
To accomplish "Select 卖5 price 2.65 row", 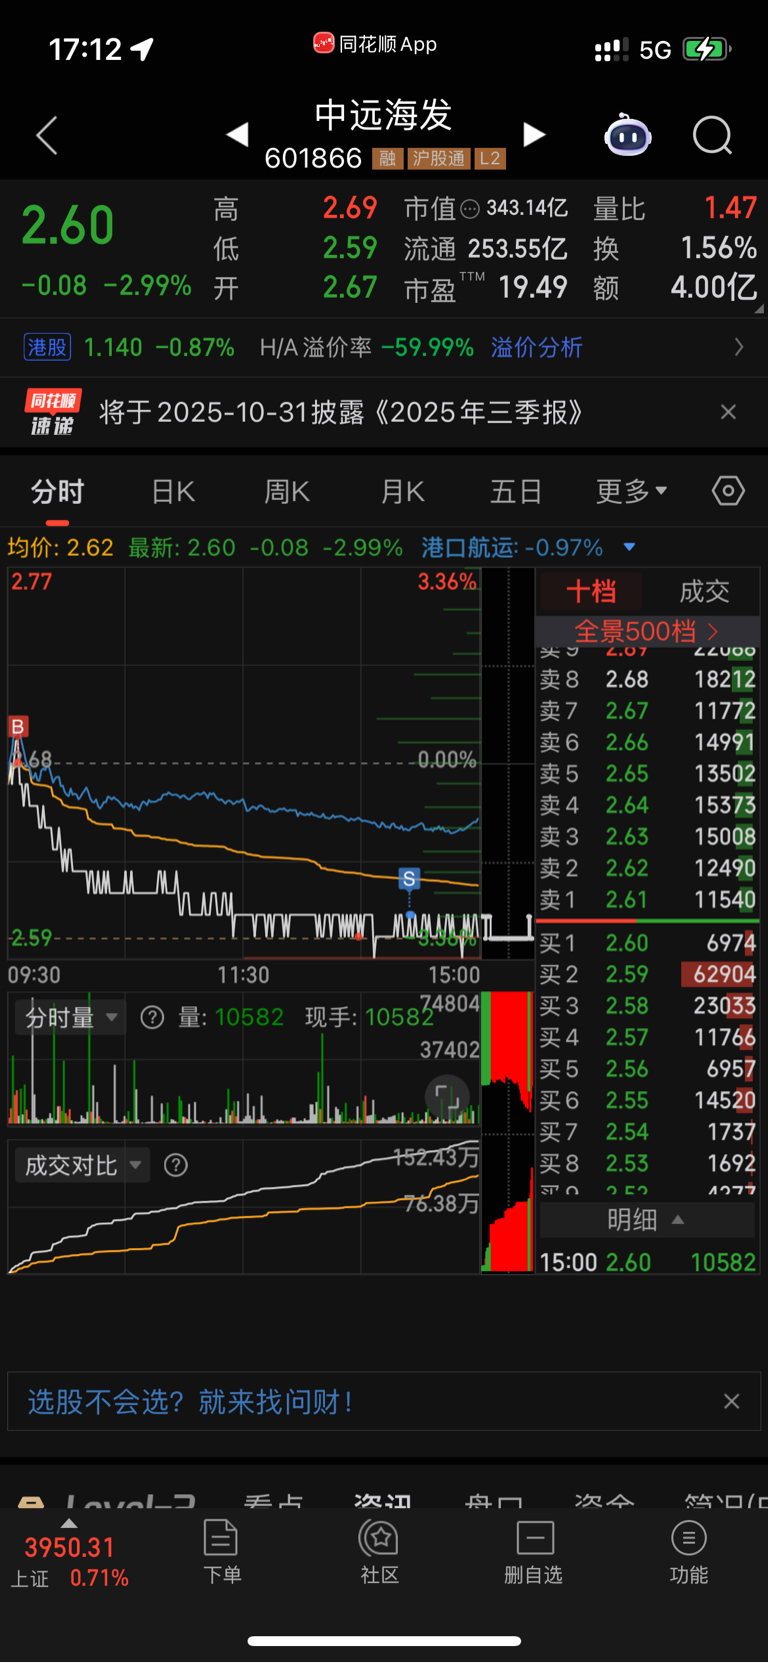I will click(x=647, y=774).
